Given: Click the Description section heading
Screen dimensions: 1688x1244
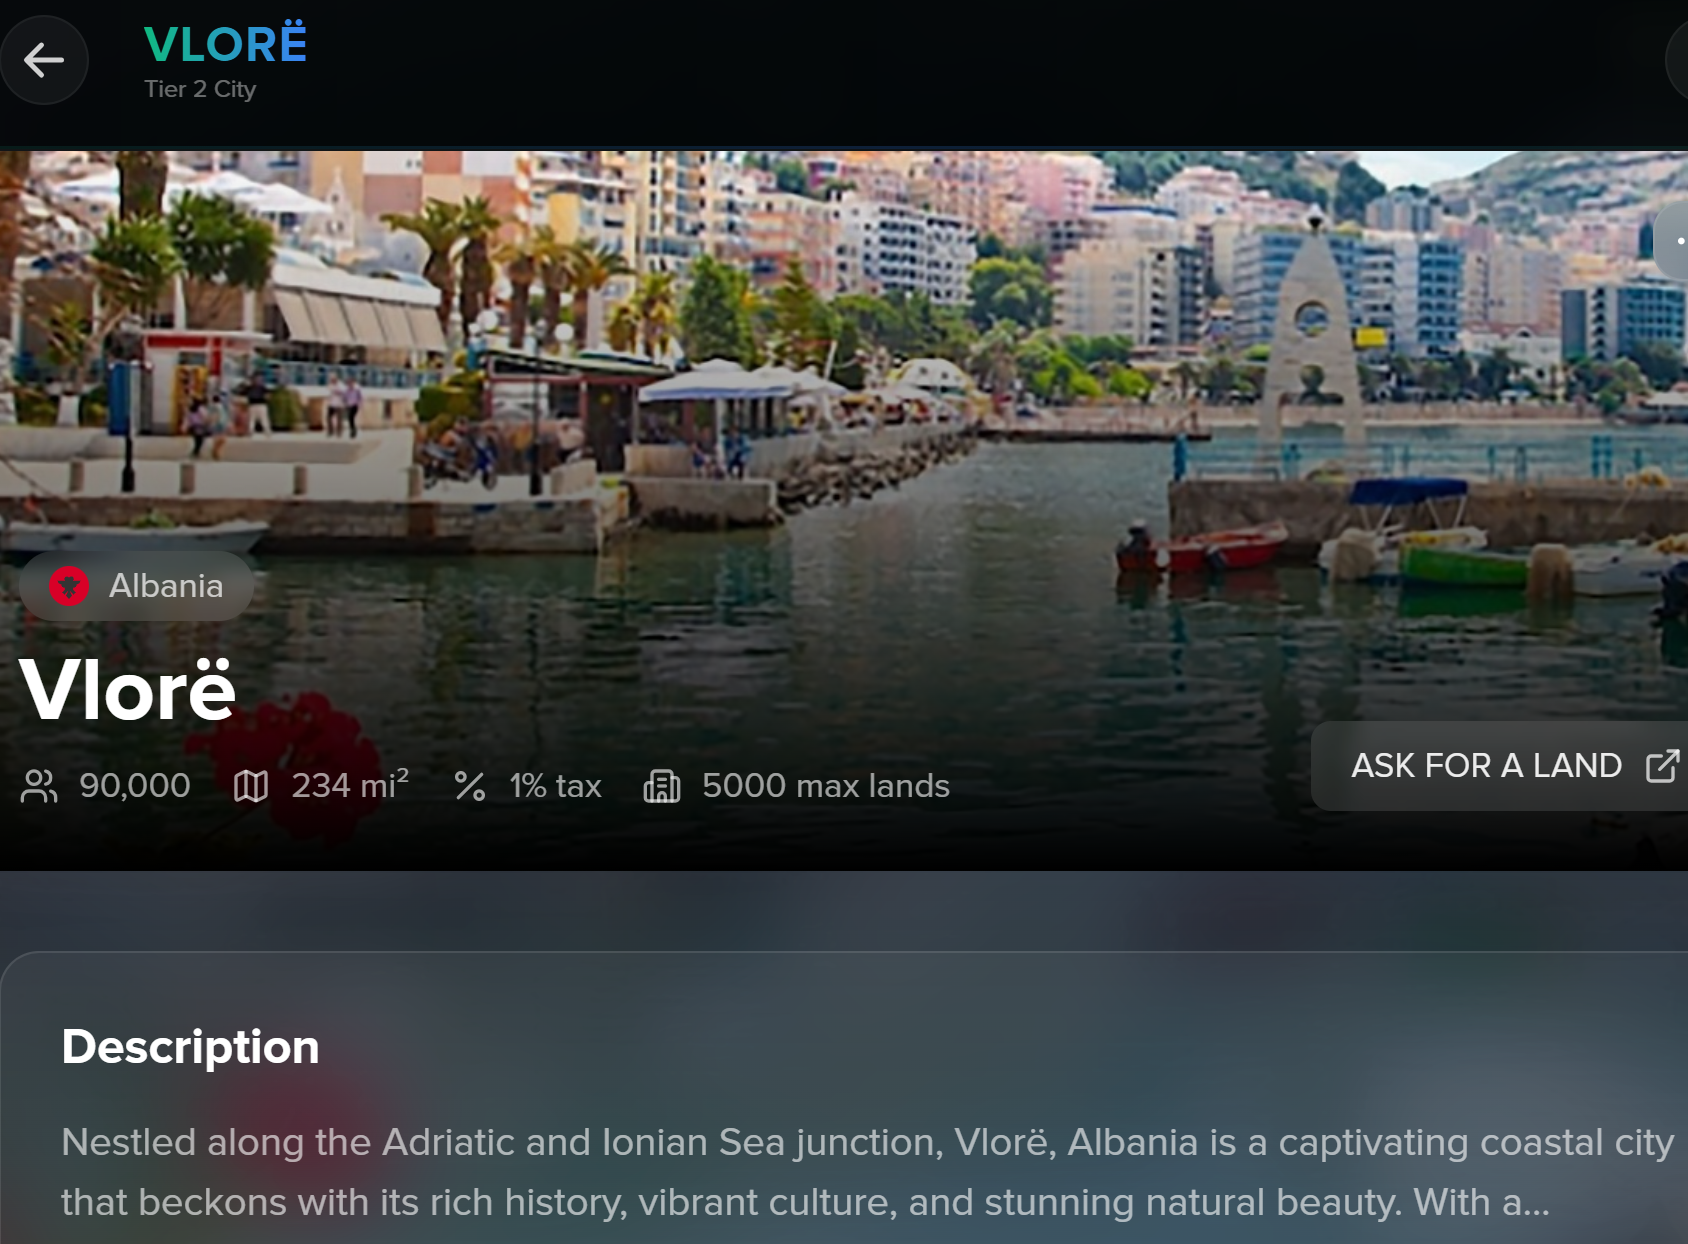Looking at the screenshot, I should coord(190,1047).
